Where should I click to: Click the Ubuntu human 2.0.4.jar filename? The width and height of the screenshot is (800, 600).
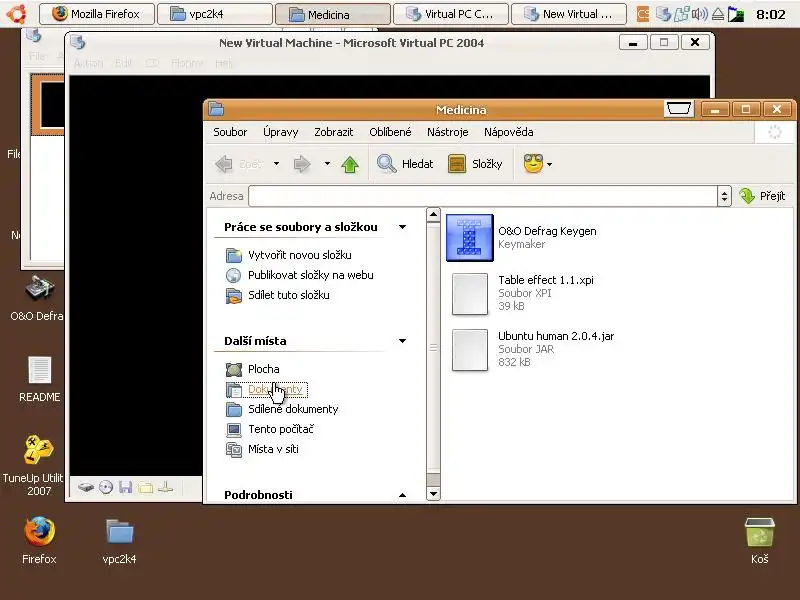click(x=556, y=336)
